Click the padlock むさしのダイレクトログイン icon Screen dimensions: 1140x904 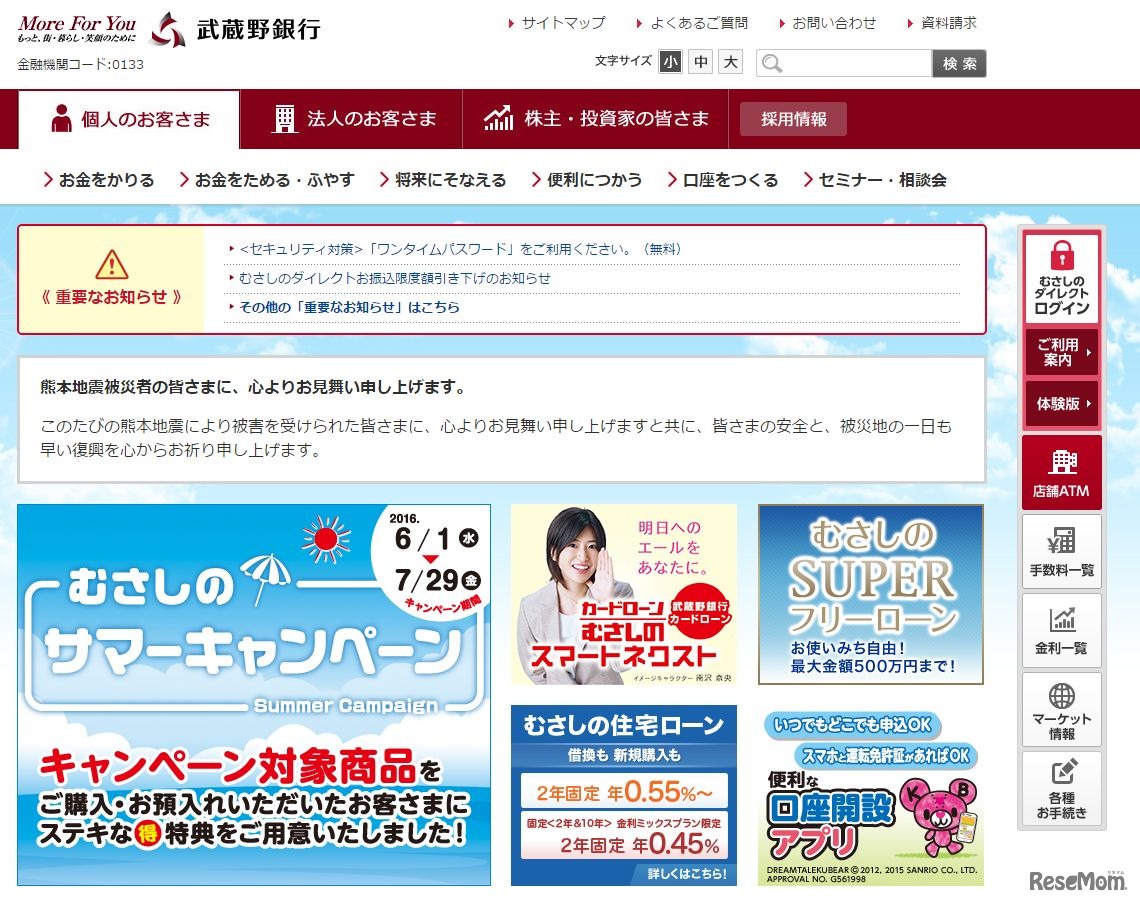coord(1061,256)
